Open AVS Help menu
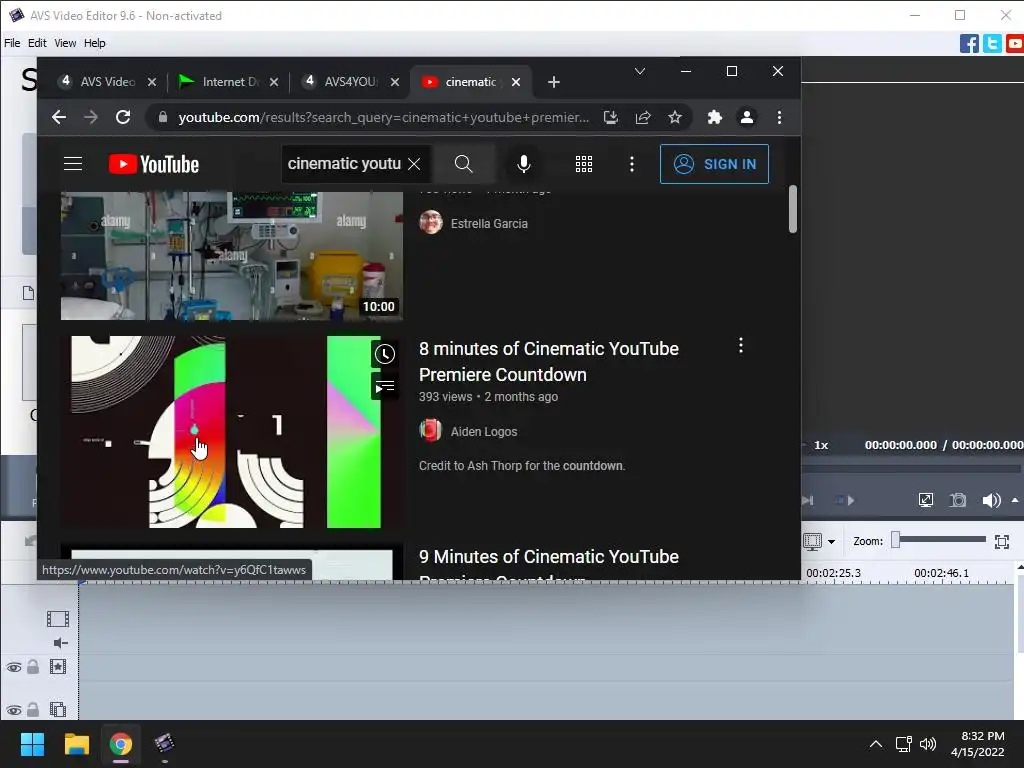The height and width of the screenshot is (768, 1024). click(95, 43)
